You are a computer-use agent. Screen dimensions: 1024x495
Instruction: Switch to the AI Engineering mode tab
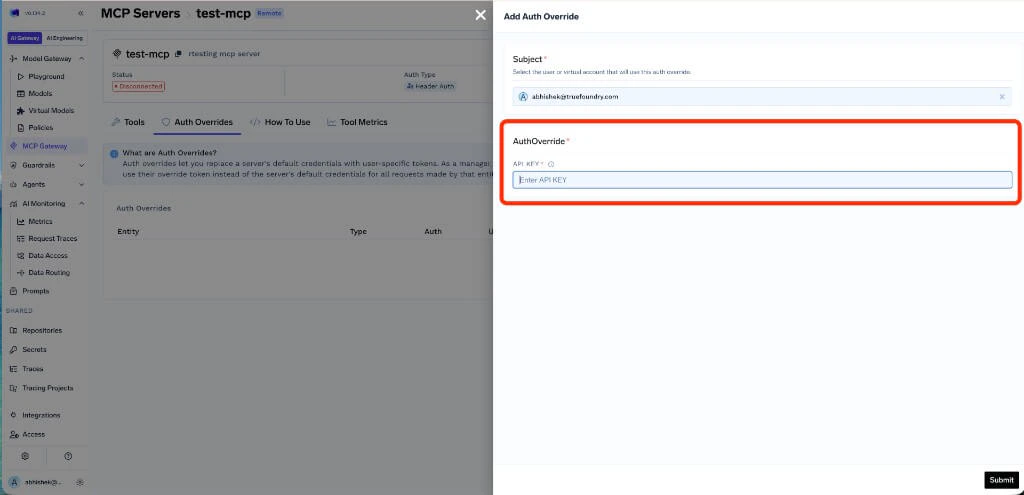(65, 38)
